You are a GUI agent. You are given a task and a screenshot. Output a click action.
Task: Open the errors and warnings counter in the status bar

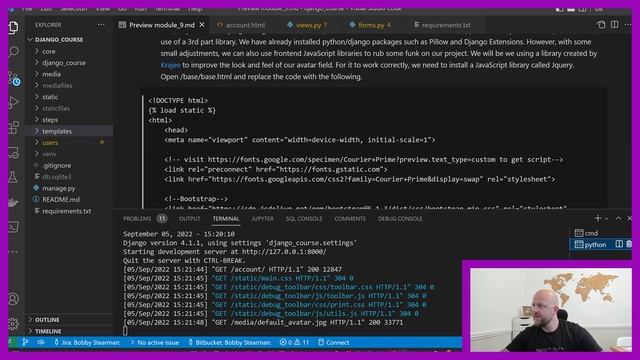coord(294,342)
